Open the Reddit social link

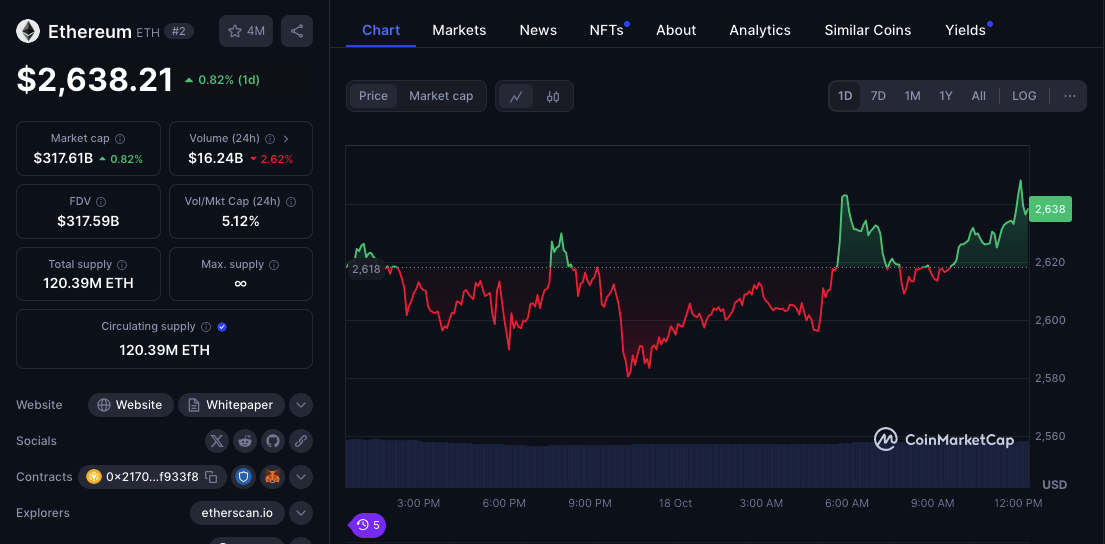(245, 441)
